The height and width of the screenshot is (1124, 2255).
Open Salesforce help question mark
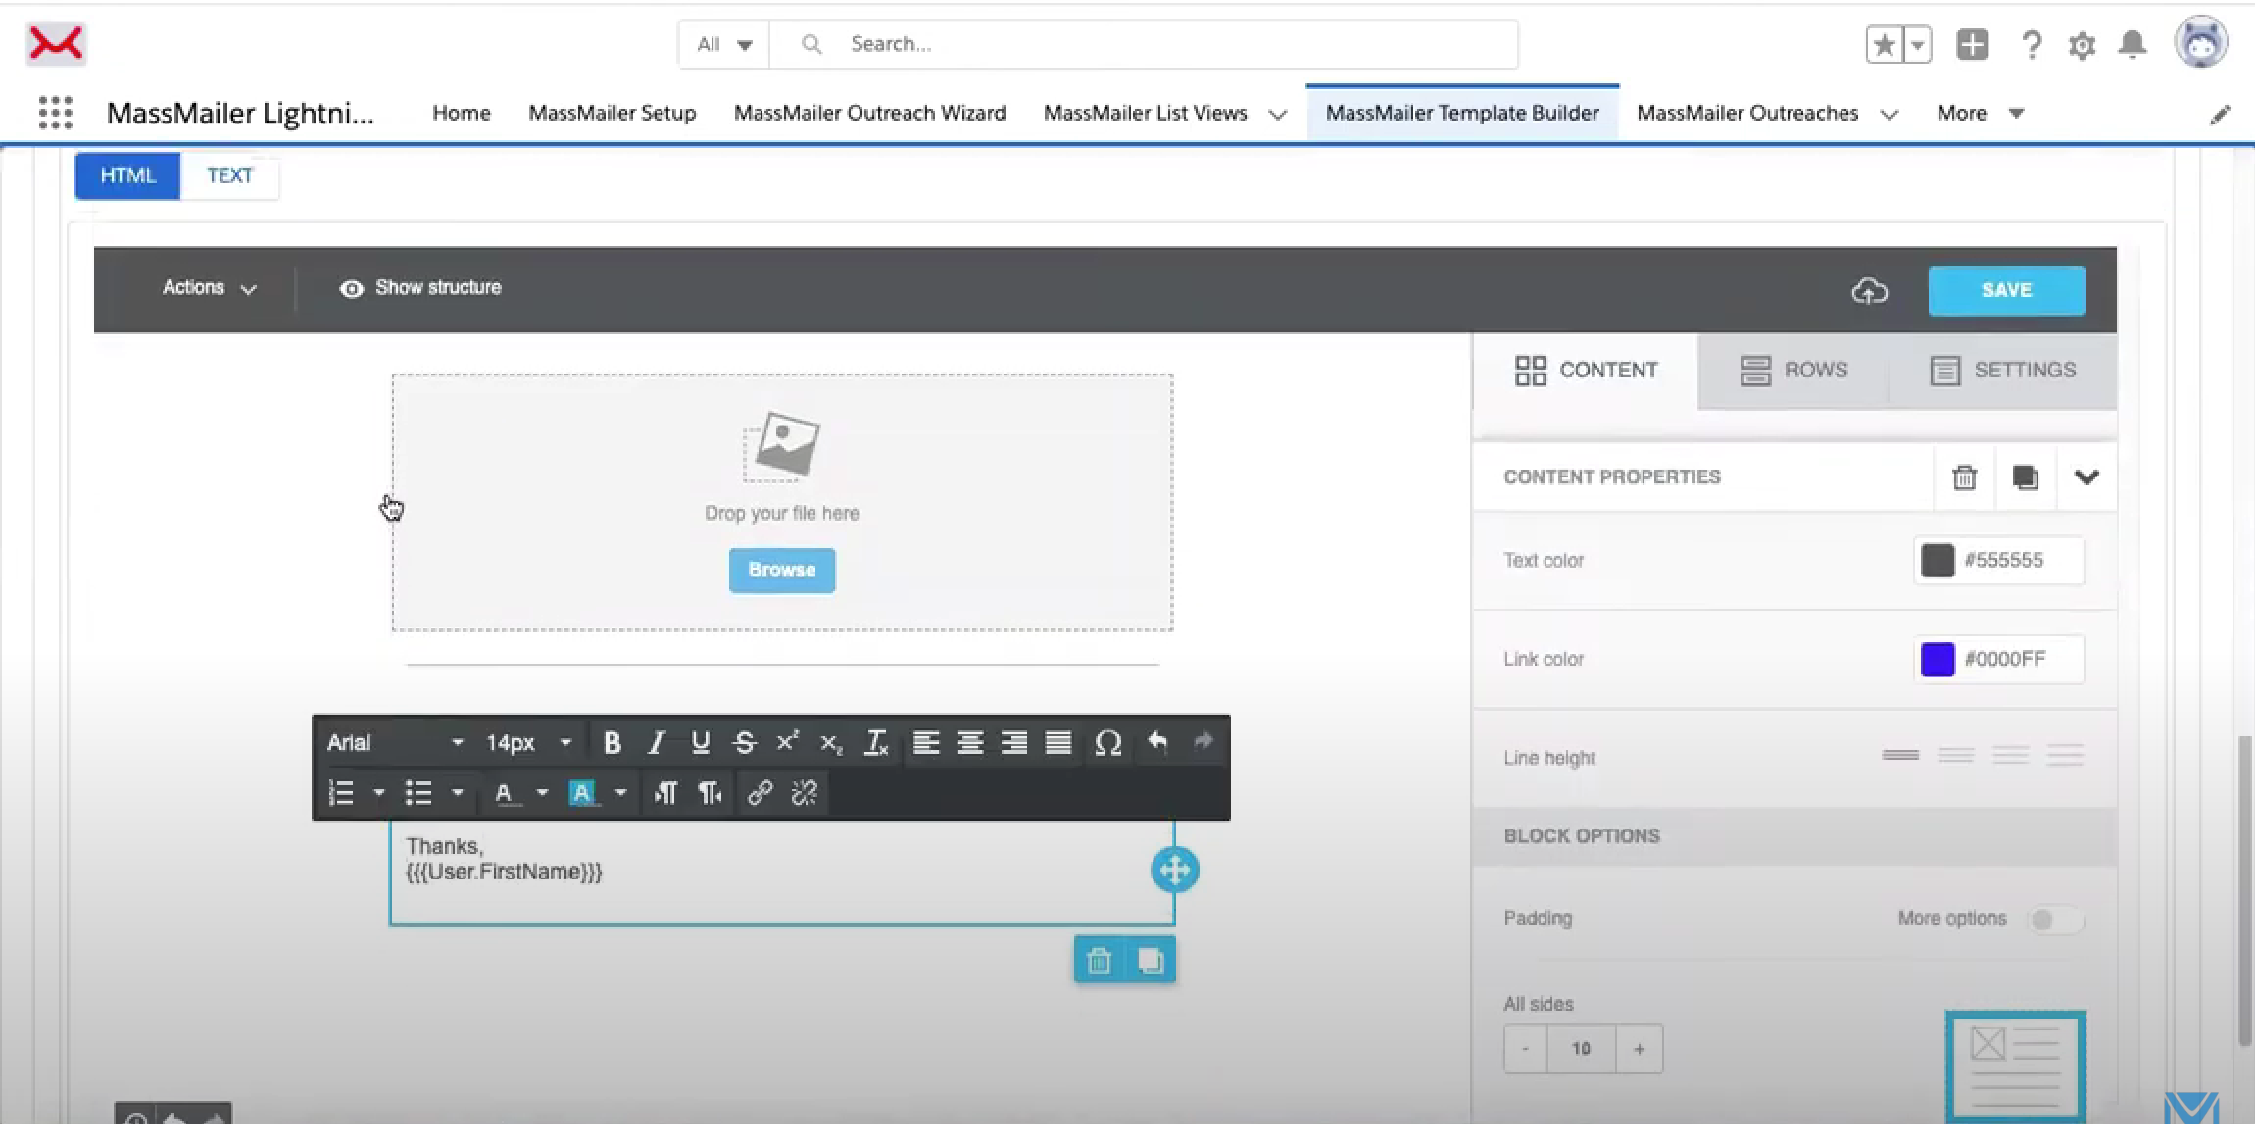(x=2031, y=45)
